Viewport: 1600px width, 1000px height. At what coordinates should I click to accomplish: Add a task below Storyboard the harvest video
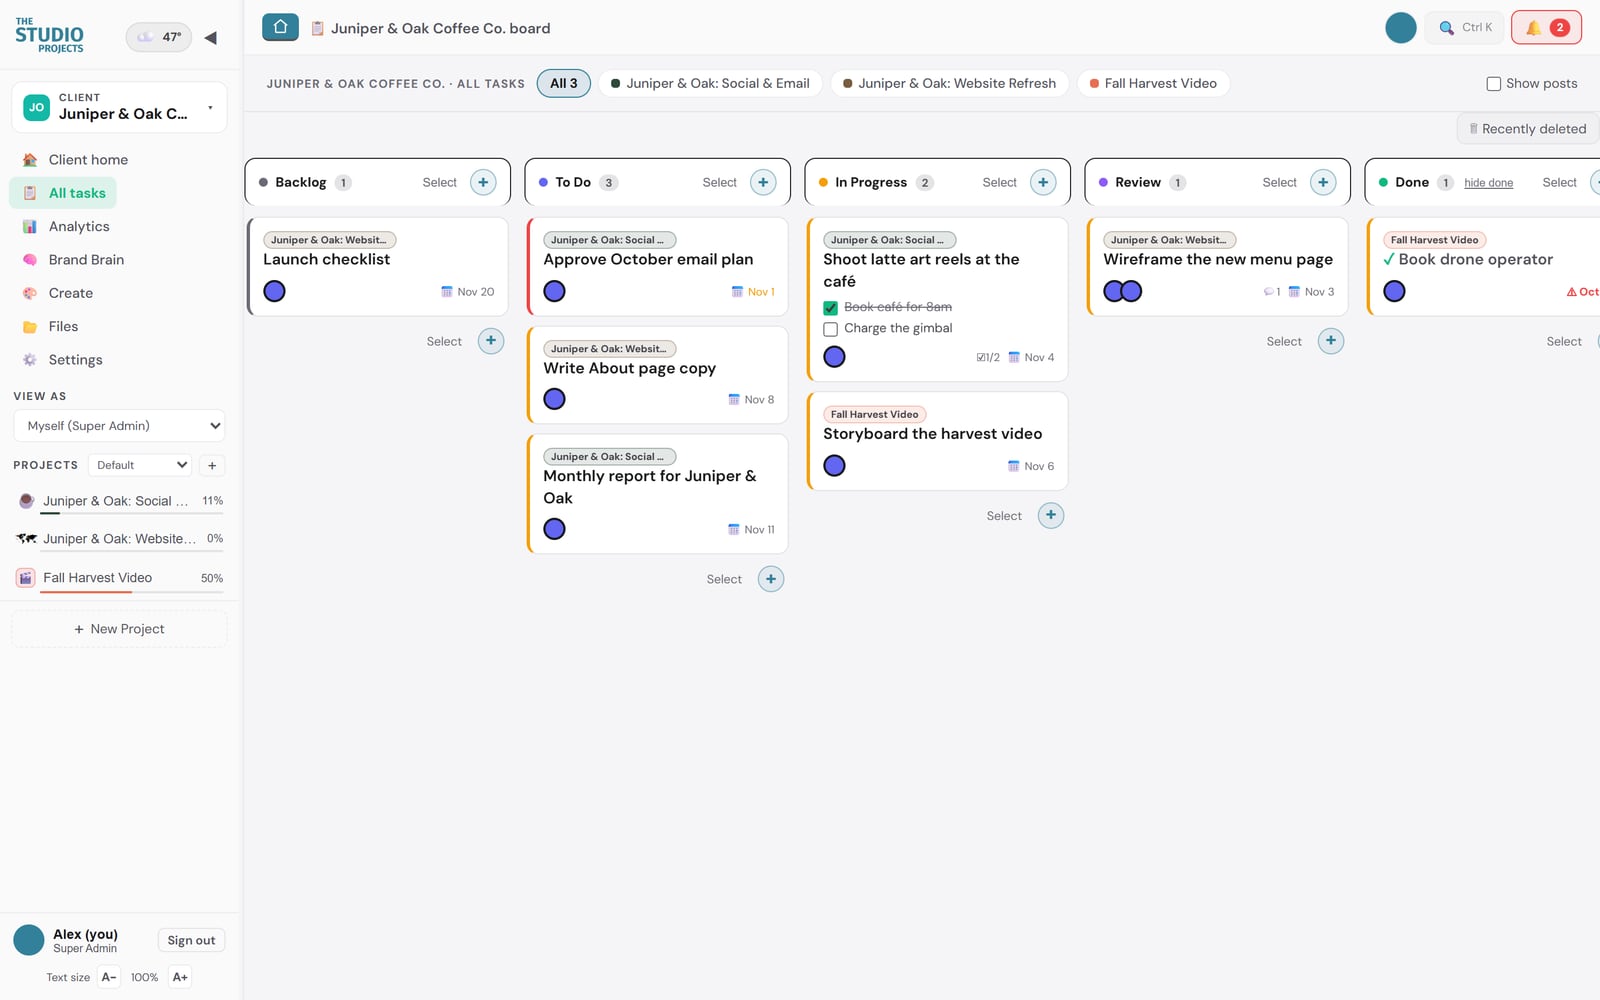(x=1051, y=516)
